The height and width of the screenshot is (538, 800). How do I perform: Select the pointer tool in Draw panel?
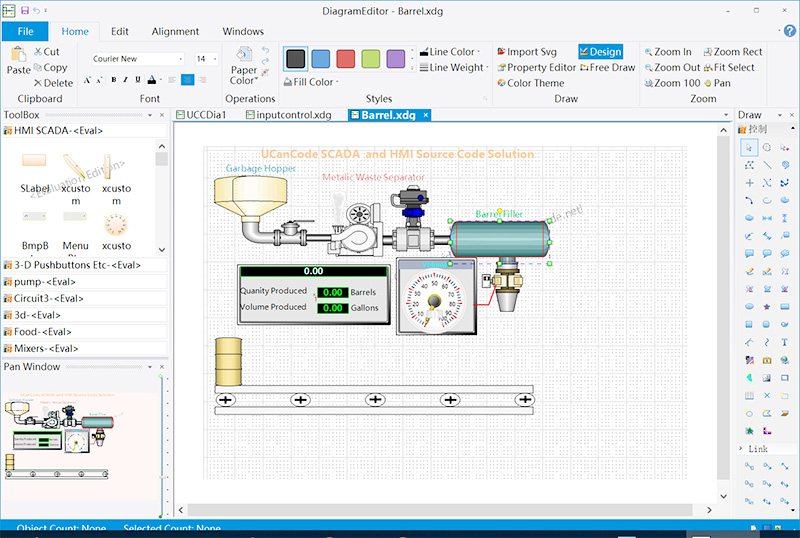coord(749,148)
